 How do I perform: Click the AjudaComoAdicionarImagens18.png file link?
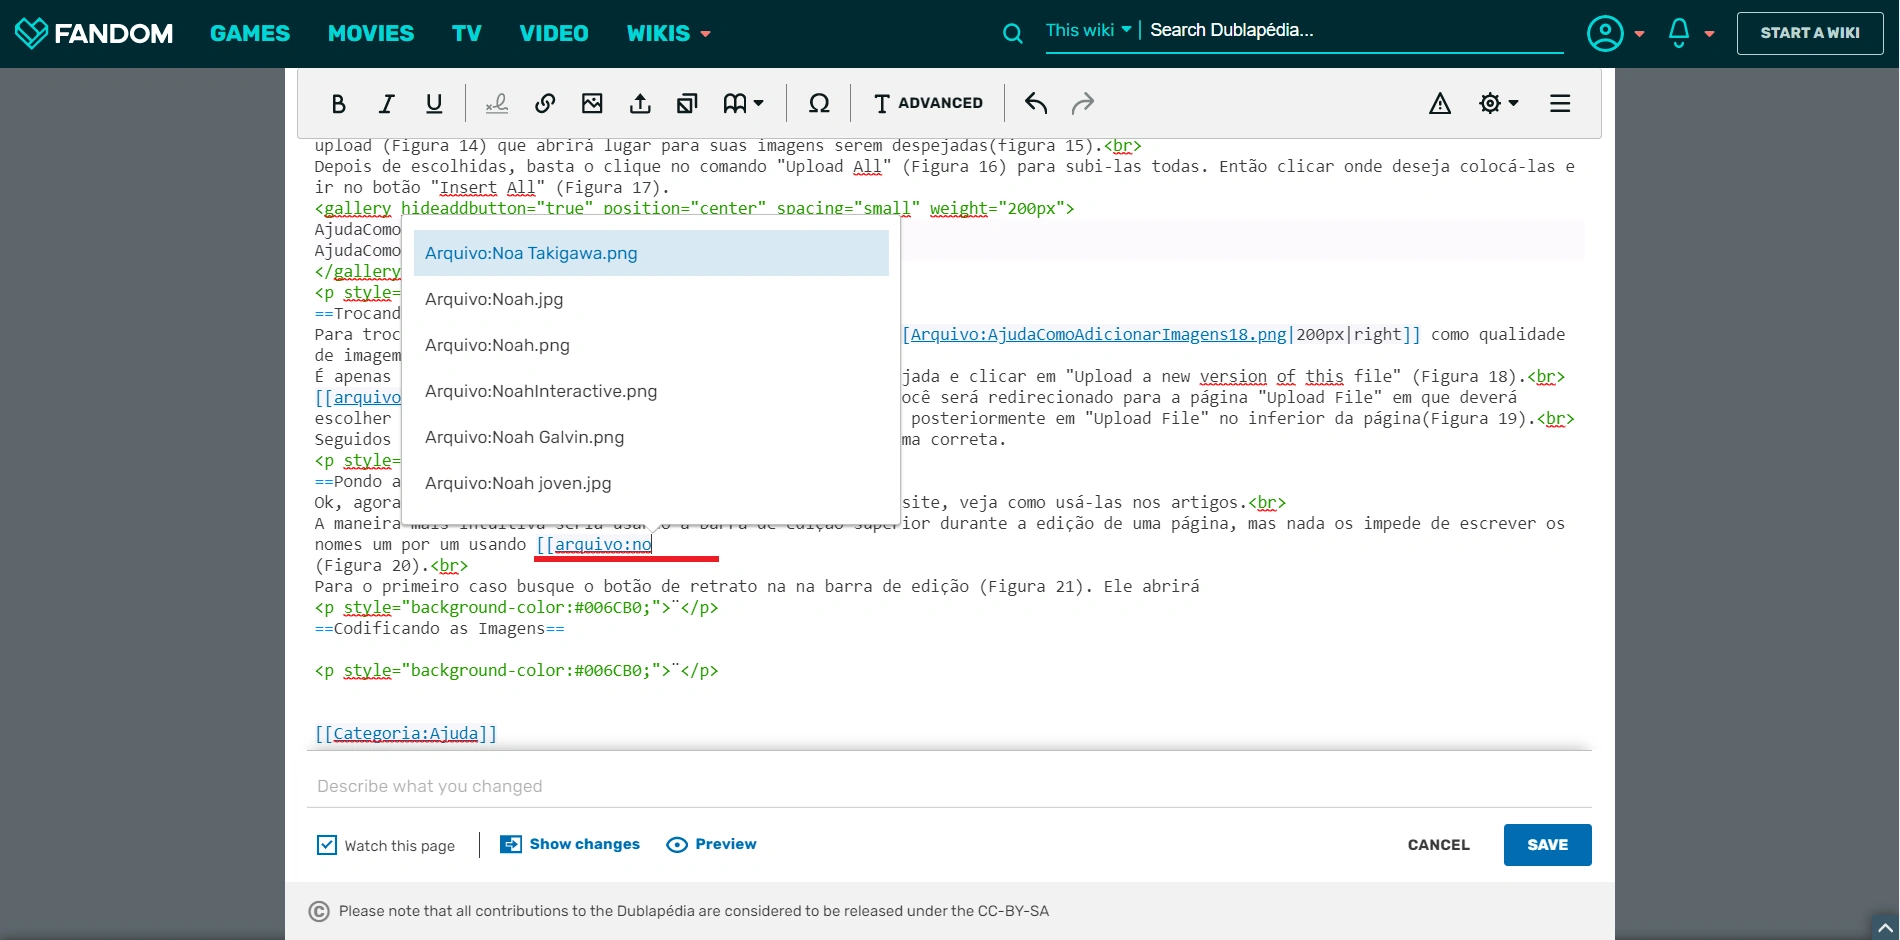click(x=1097, y=334)
